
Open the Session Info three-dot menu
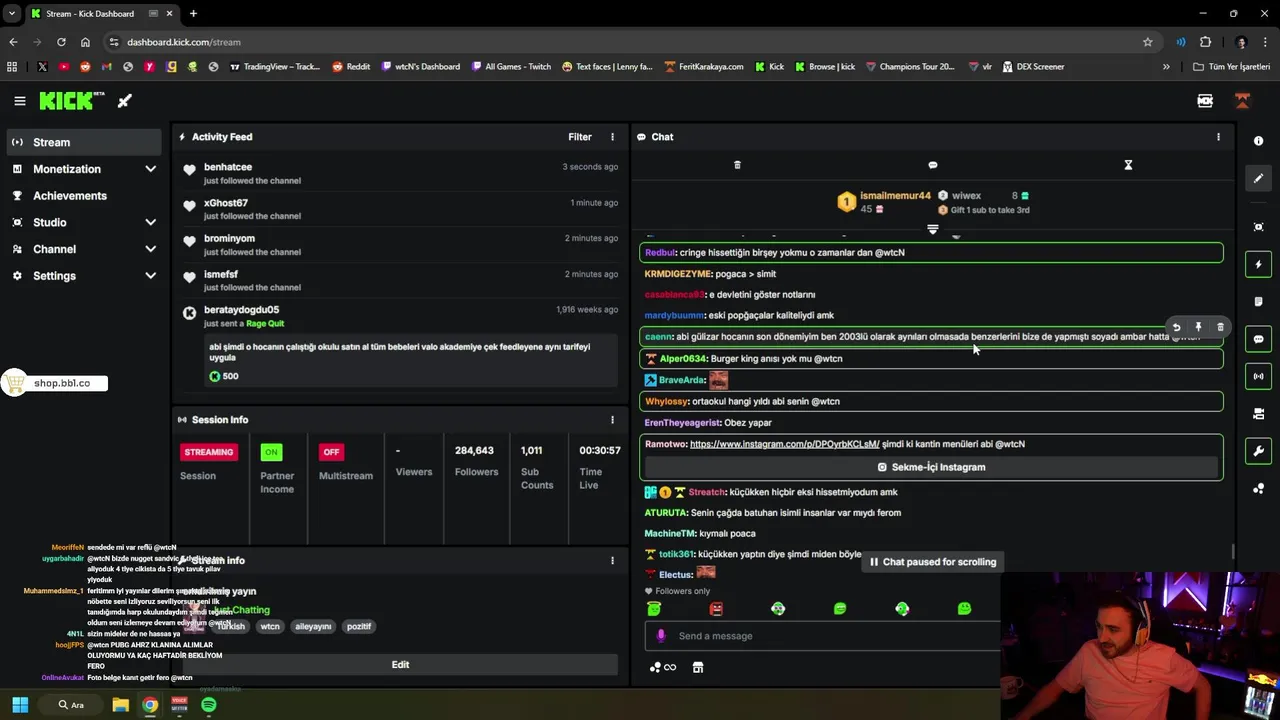pos(612,420)
